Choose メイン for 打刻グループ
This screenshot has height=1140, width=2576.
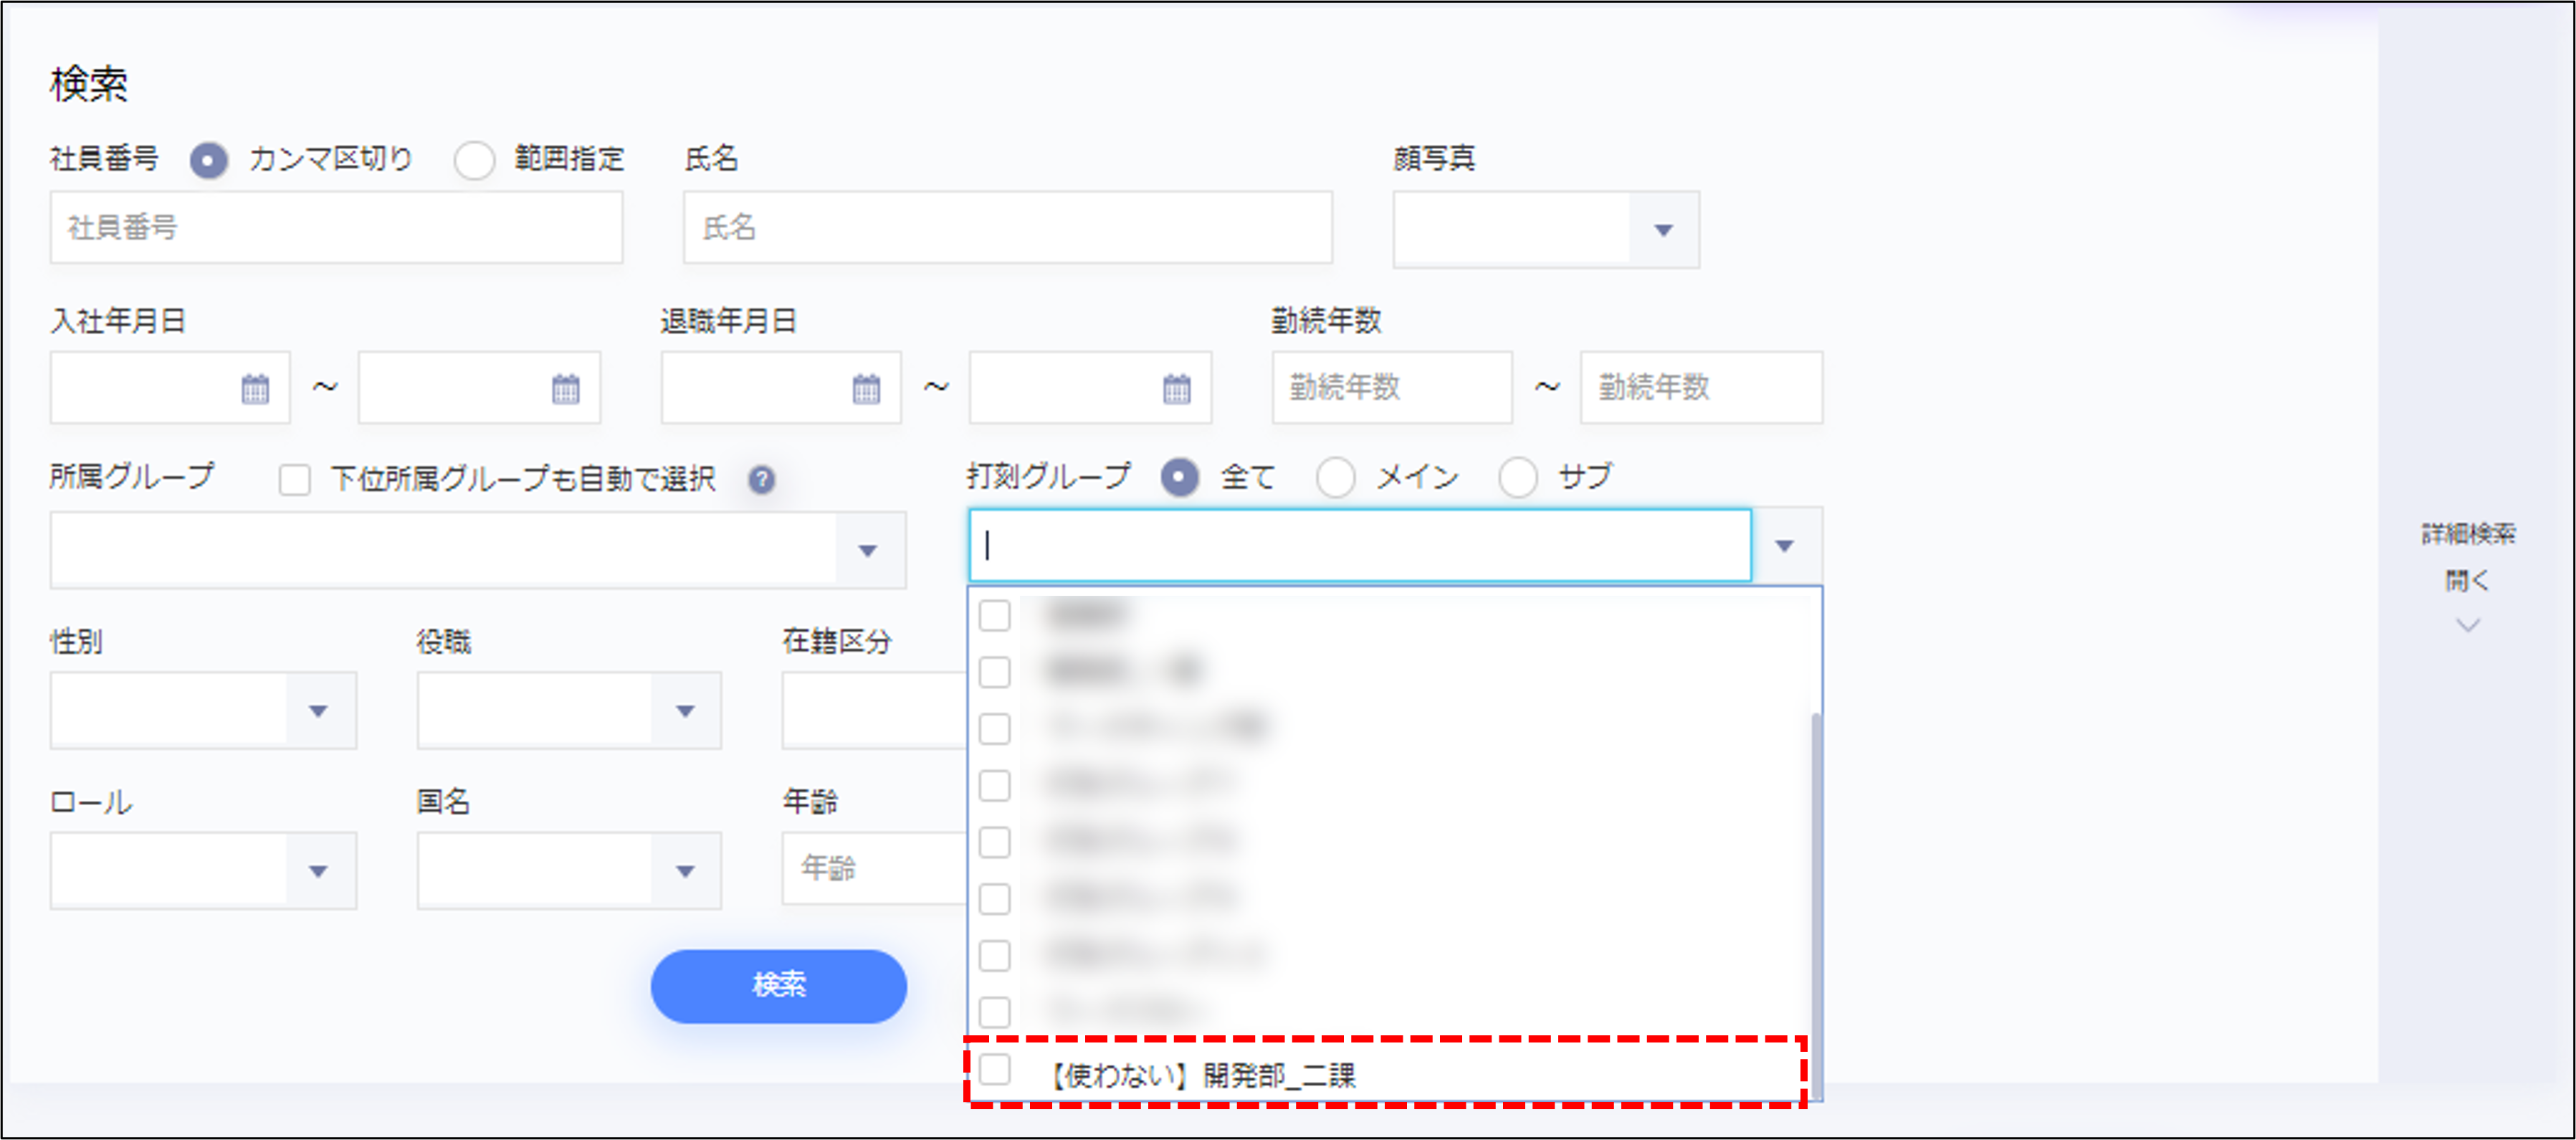point(1336,478)
